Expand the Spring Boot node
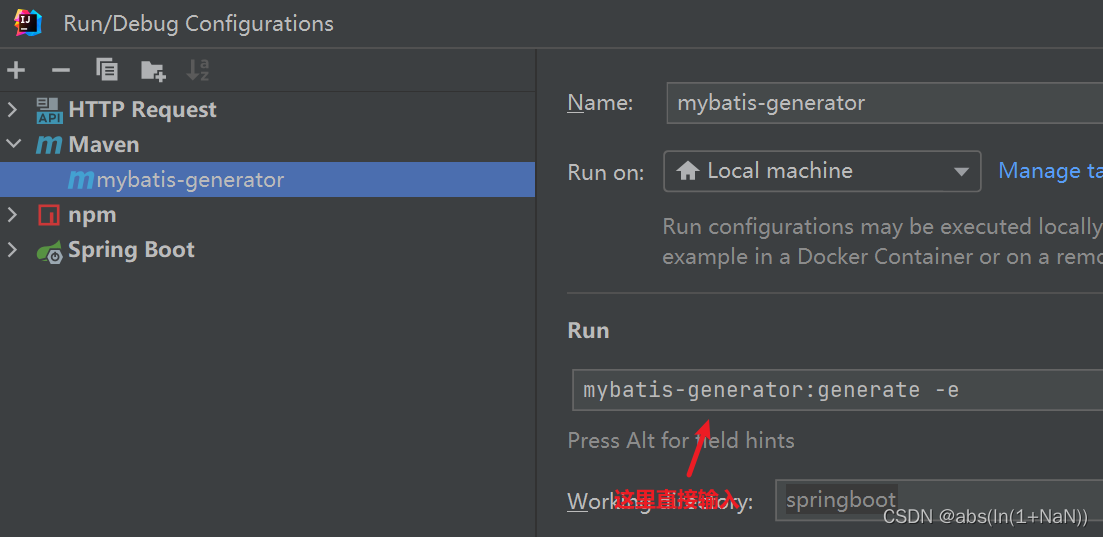1103x537 pixels. point(12,250)
